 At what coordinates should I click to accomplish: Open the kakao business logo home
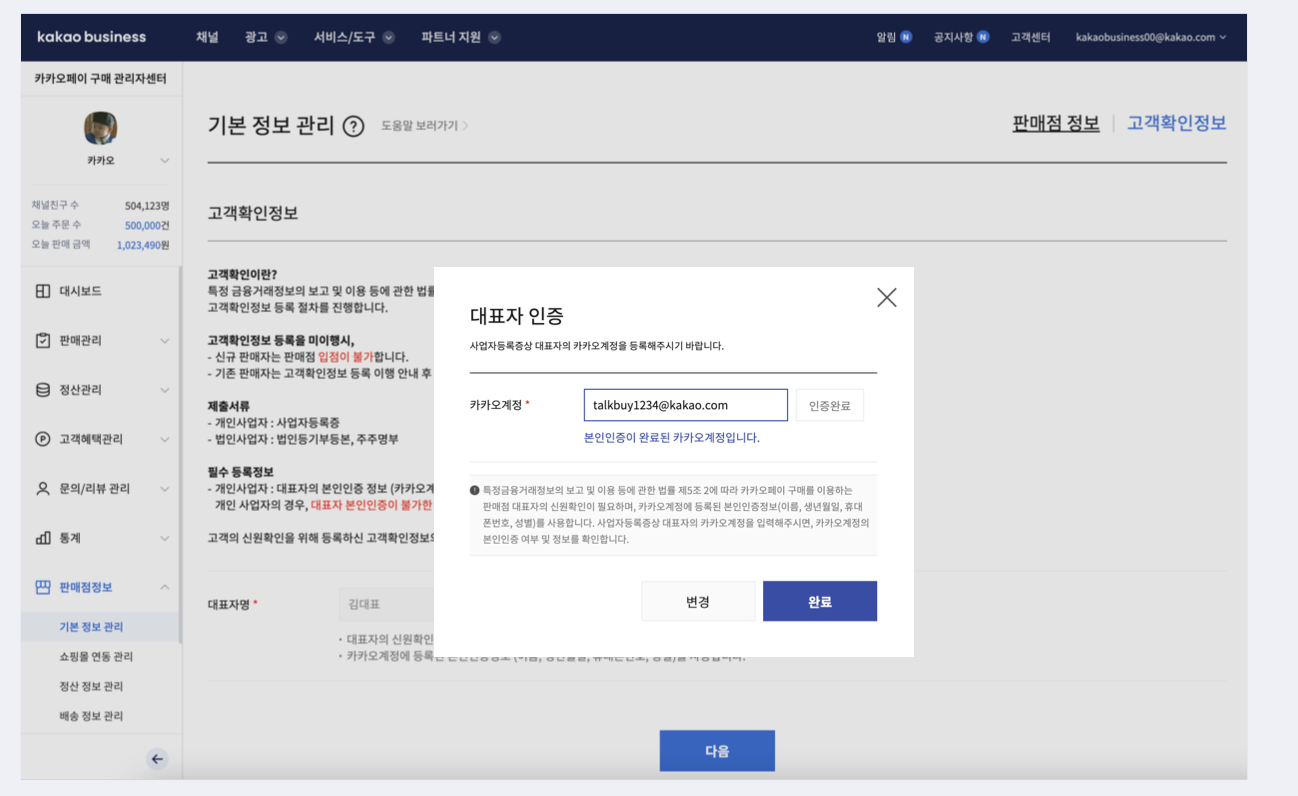(91, 37)
